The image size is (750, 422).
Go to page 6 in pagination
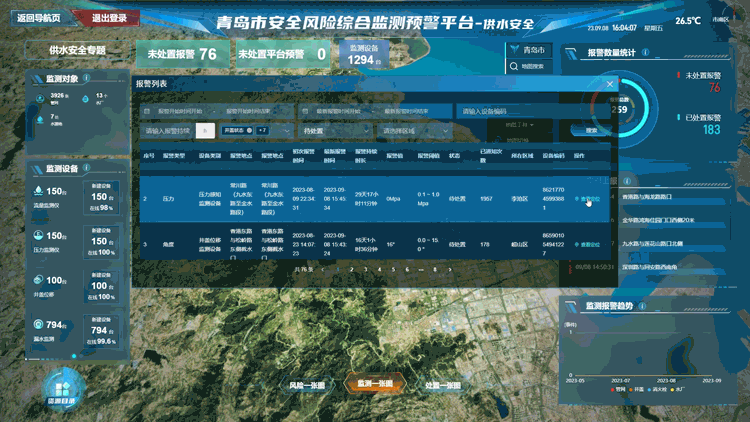tap(407, 269)
